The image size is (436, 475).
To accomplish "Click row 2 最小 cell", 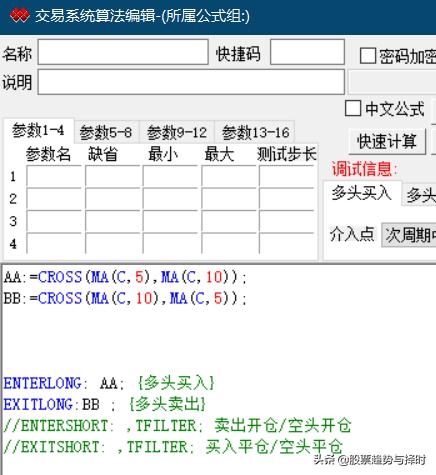I will click(x=170, y=199).
